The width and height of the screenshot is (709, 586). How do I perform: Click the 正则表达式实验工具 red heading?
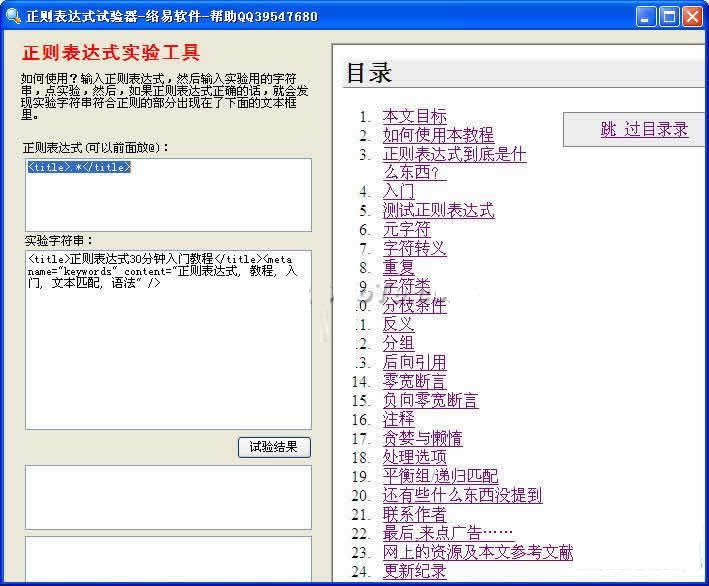coord(111,52)
